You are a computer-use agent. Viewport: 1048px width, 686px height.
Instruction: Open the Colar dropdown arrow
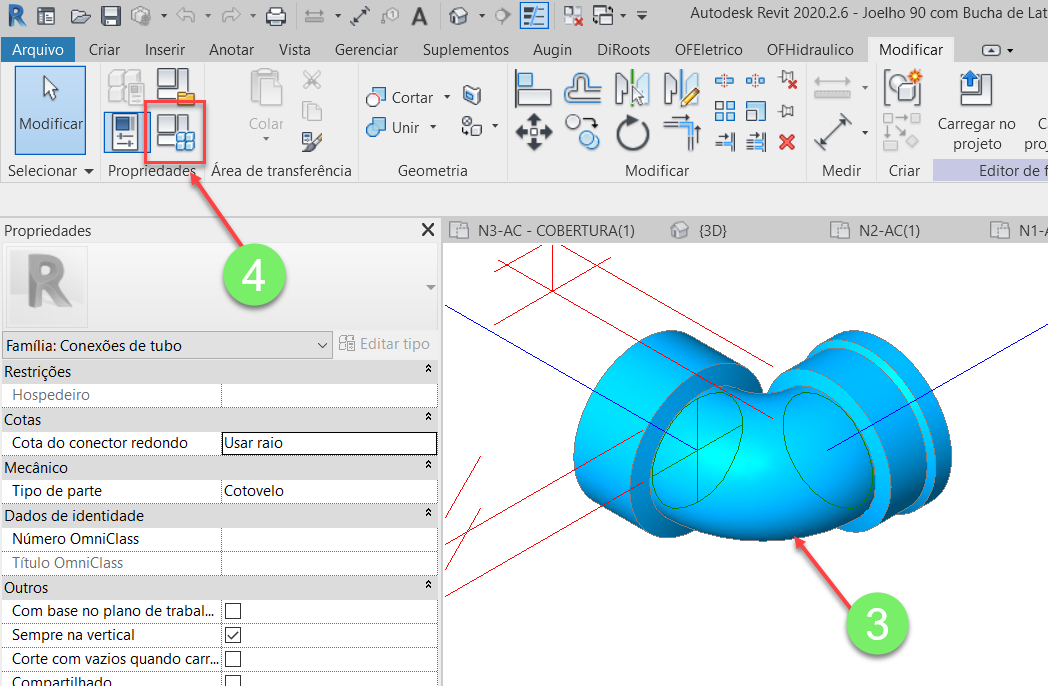(x=266, y=138)
